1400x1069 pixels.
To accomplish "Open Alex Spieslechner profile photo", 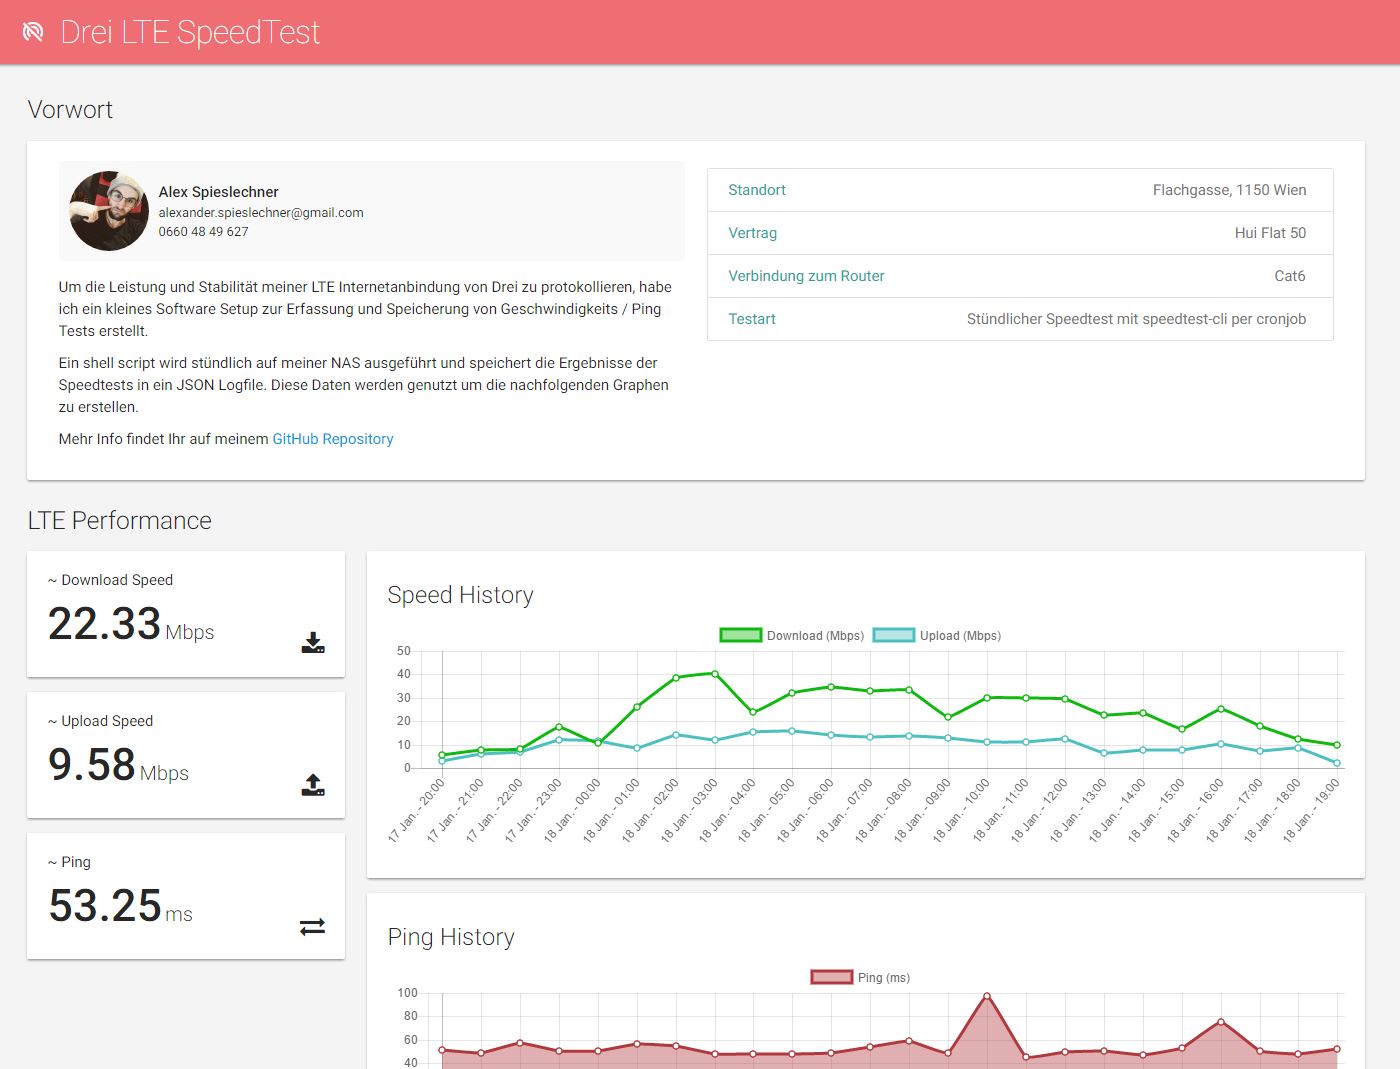I will tap(109, 211).
